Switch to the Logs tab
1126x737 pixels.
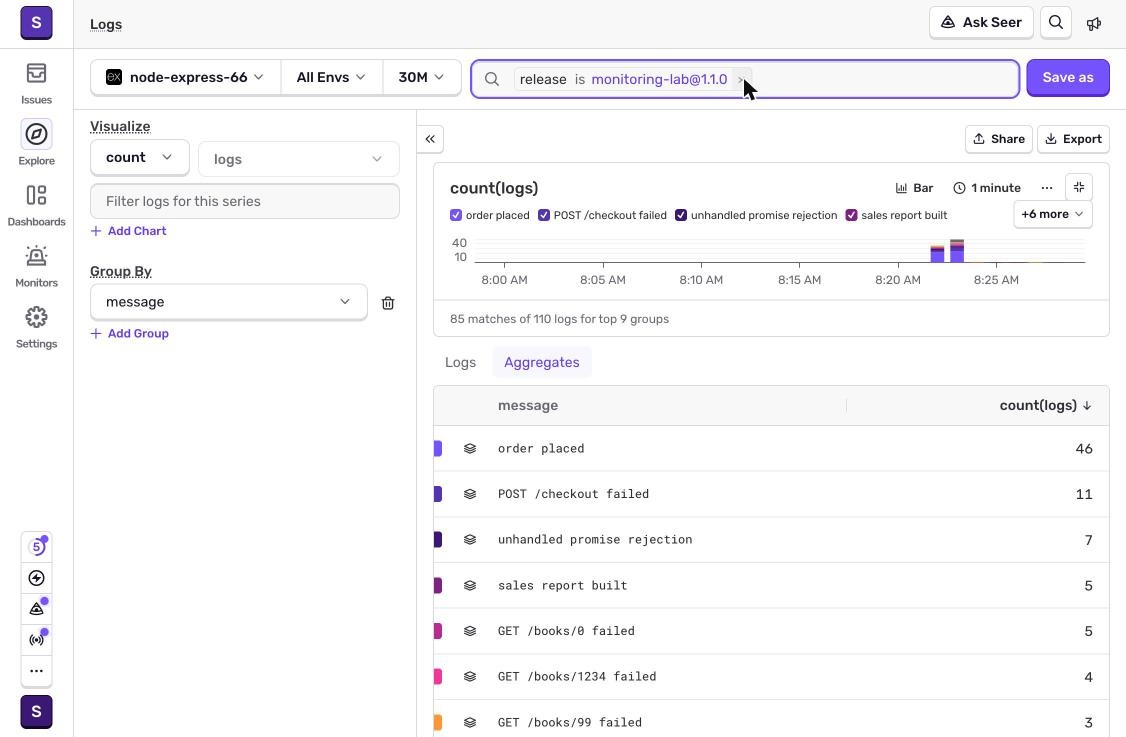tap(460, 362)
